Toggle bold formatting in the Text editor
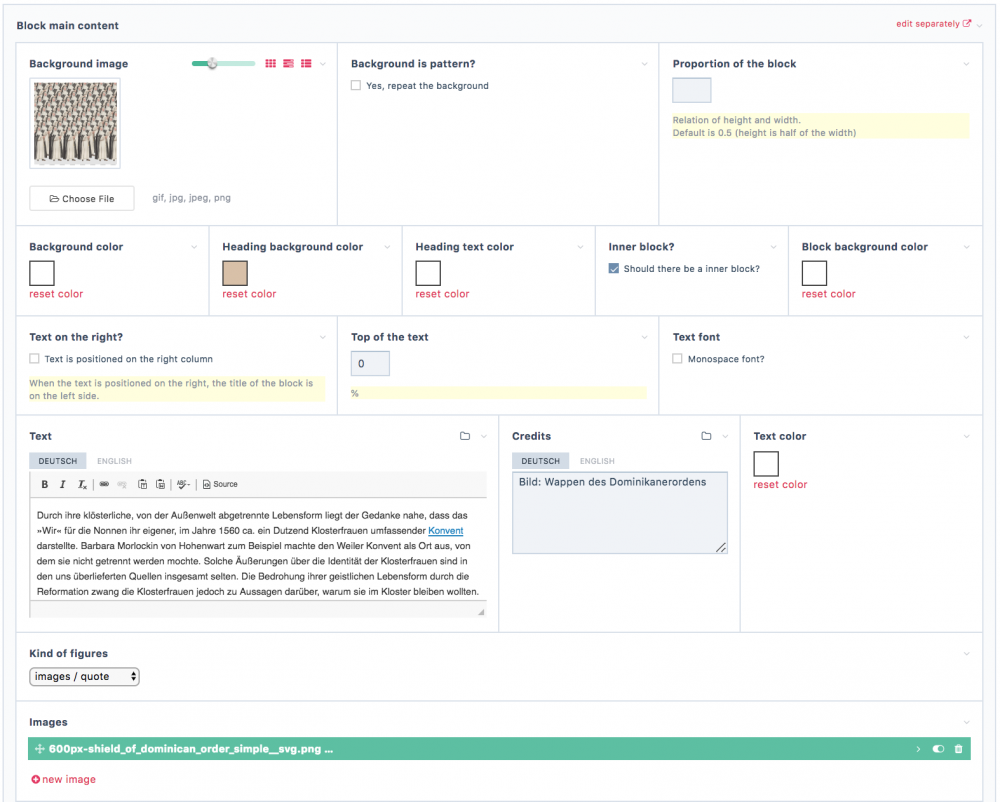The height and width of the screenshot is (802, 1000). [45, 484]
